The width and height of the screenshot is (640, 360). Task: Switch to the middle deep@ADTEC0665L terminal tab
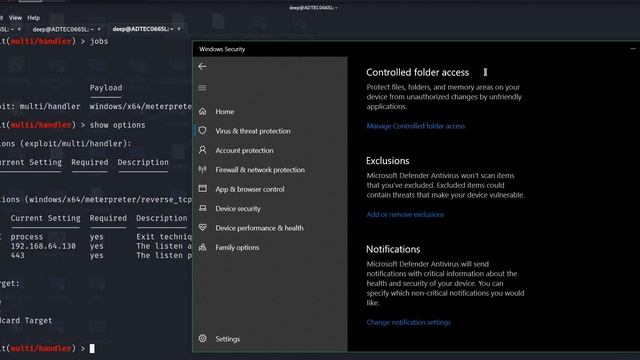point(62,29)
